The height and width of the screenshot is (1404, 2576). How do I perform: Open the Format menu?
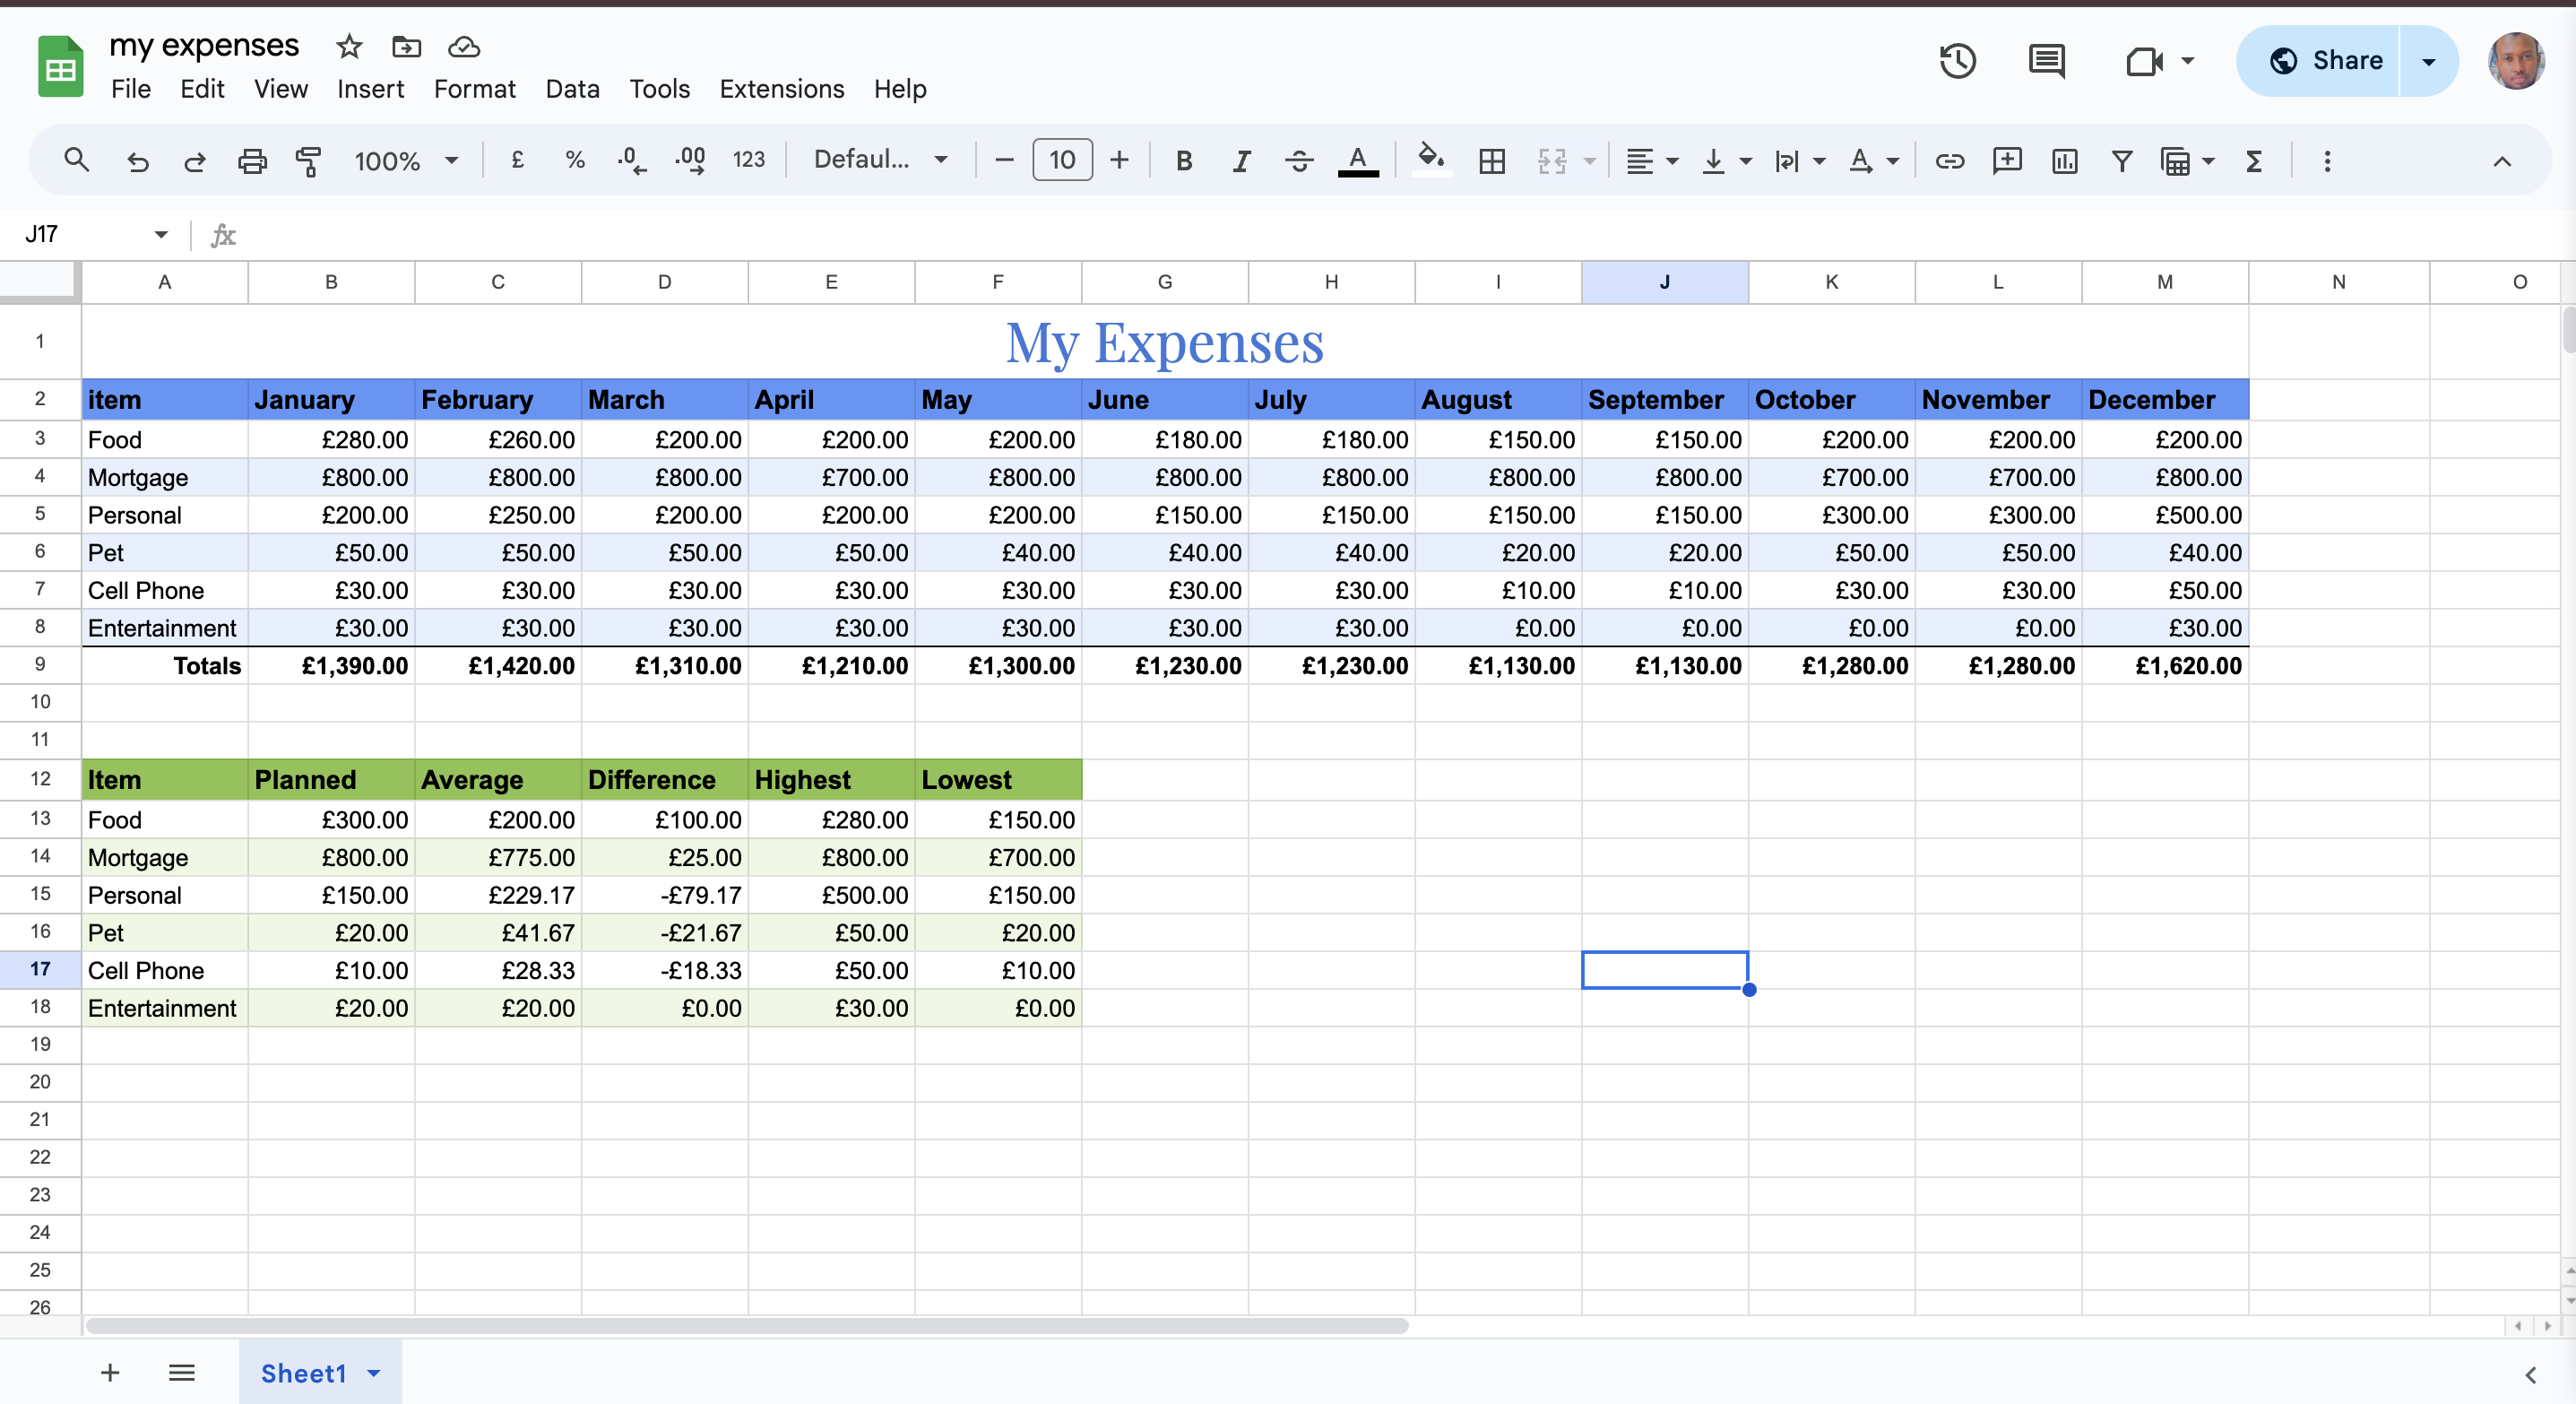(x=474, y=89)
